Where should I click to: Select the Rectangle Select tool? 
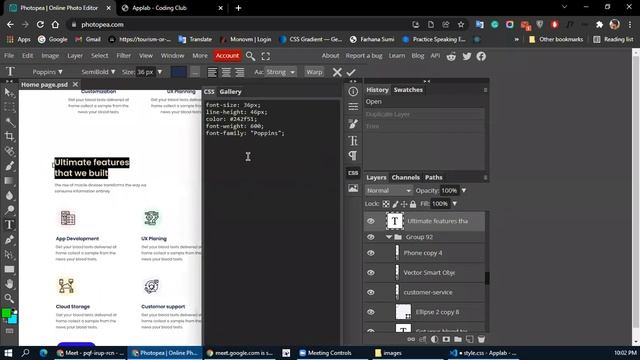click(9, 107)
